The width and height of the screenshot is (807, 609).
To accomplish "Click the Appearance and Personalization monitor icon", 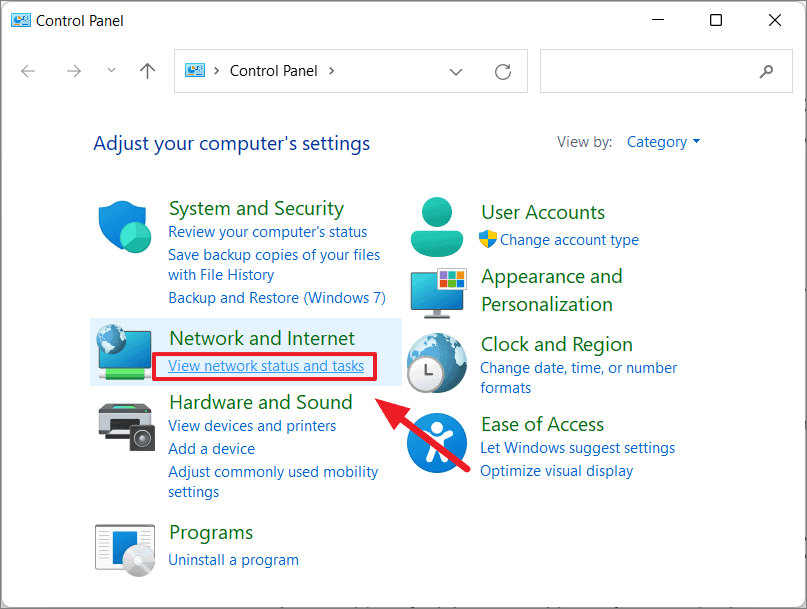I will pyautogui.click(x=437, y=290).
